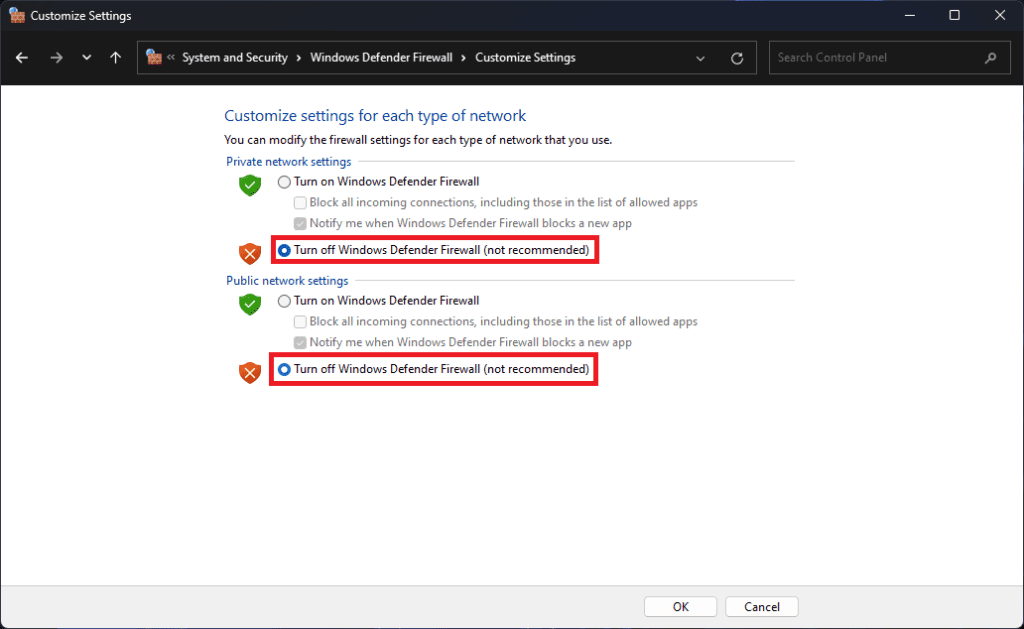Click the back navigation arrow
The width and height of the screenshot is (1024, 629).
pyautogui.click(x=22, y=57)
